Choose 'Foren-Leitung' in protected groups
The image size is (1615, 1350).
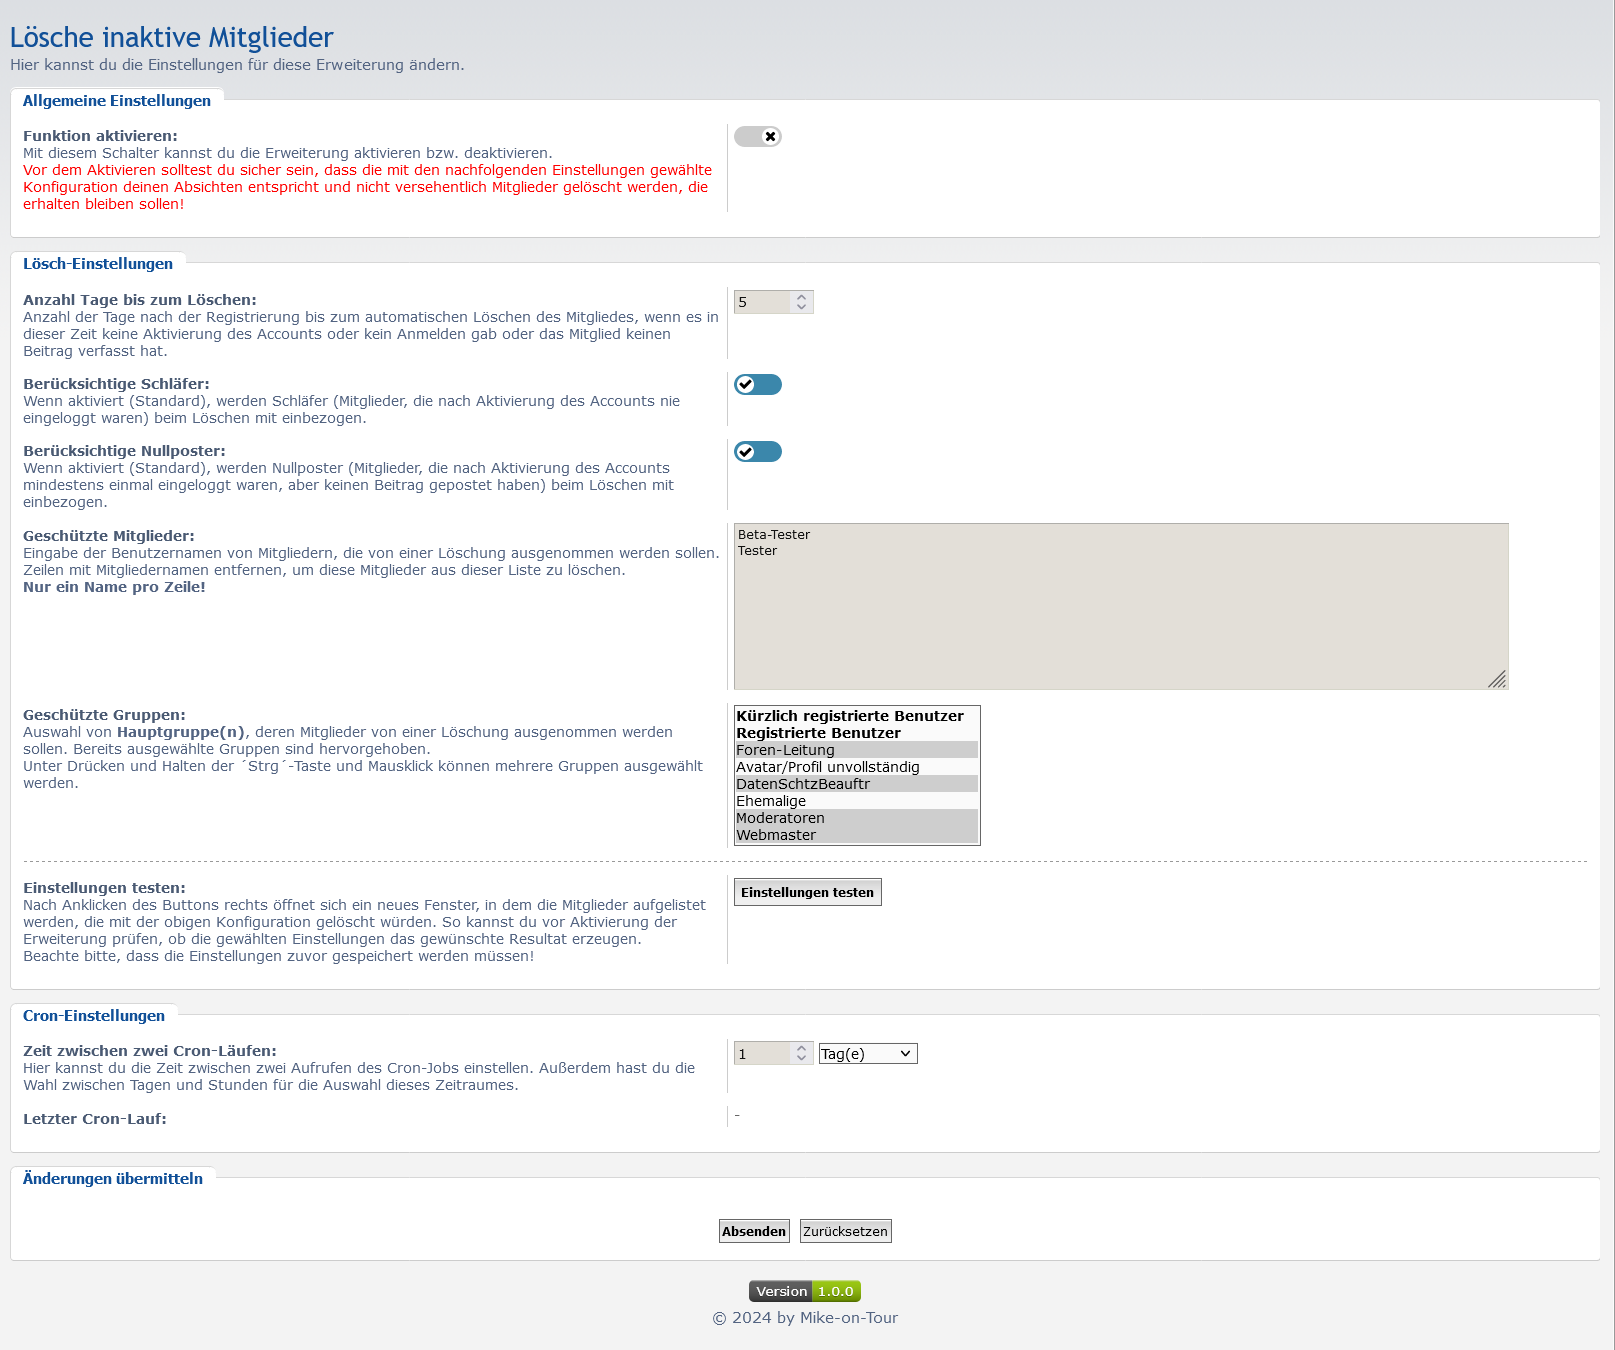(x=786, y=750)
